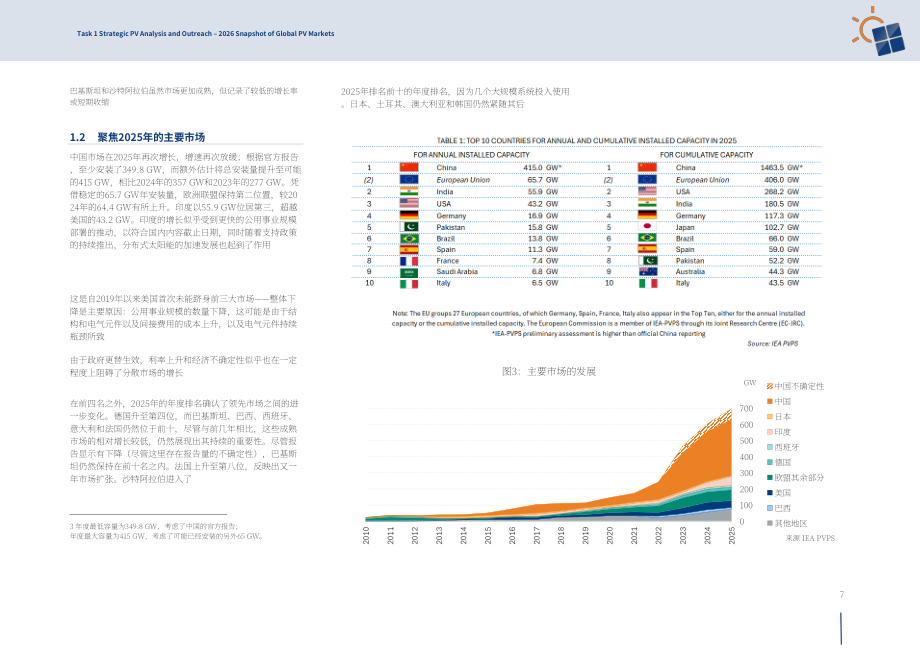The image size is (920, 651).
Task: Click the 'FOR ANNUAL INSTALLED CAPACITY' column heading
Action: 471,155
